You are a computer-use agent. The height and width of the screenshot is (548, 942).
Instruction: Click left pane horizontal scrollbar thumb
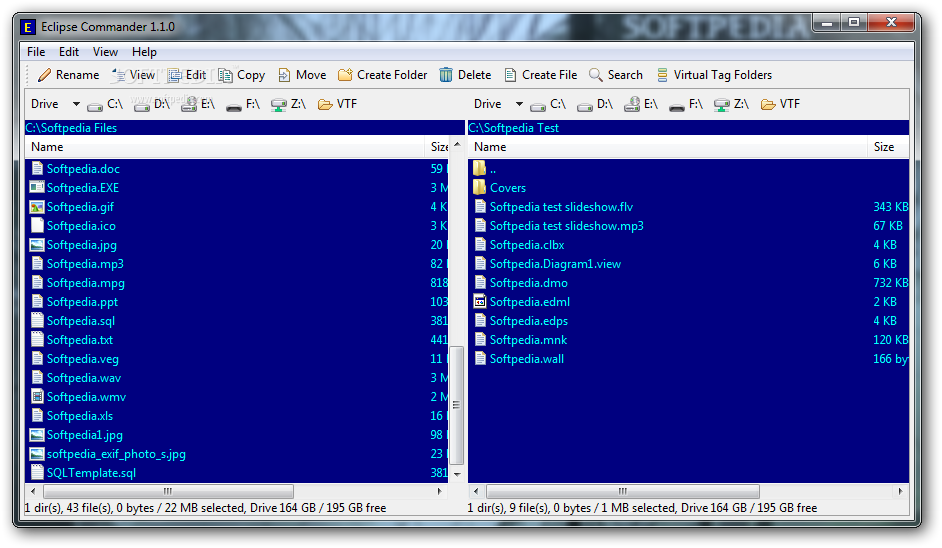point(168,491)
